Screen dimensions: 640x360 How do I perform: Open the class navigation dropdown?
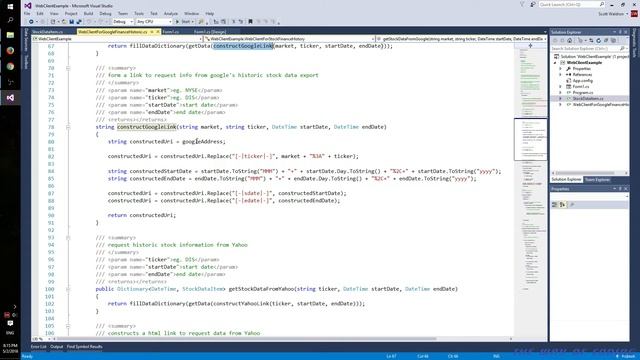[289, 39]
